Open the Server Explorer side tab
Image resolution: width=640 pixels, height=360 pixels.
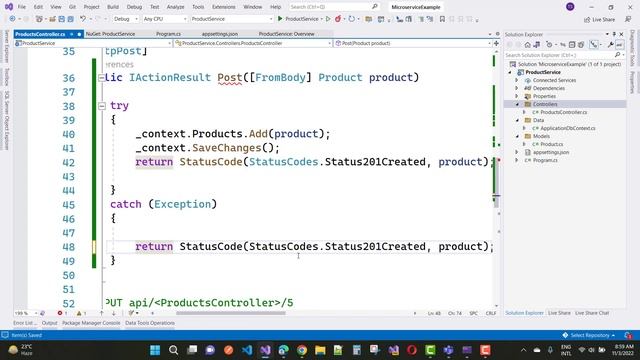[x=7, y=46]
